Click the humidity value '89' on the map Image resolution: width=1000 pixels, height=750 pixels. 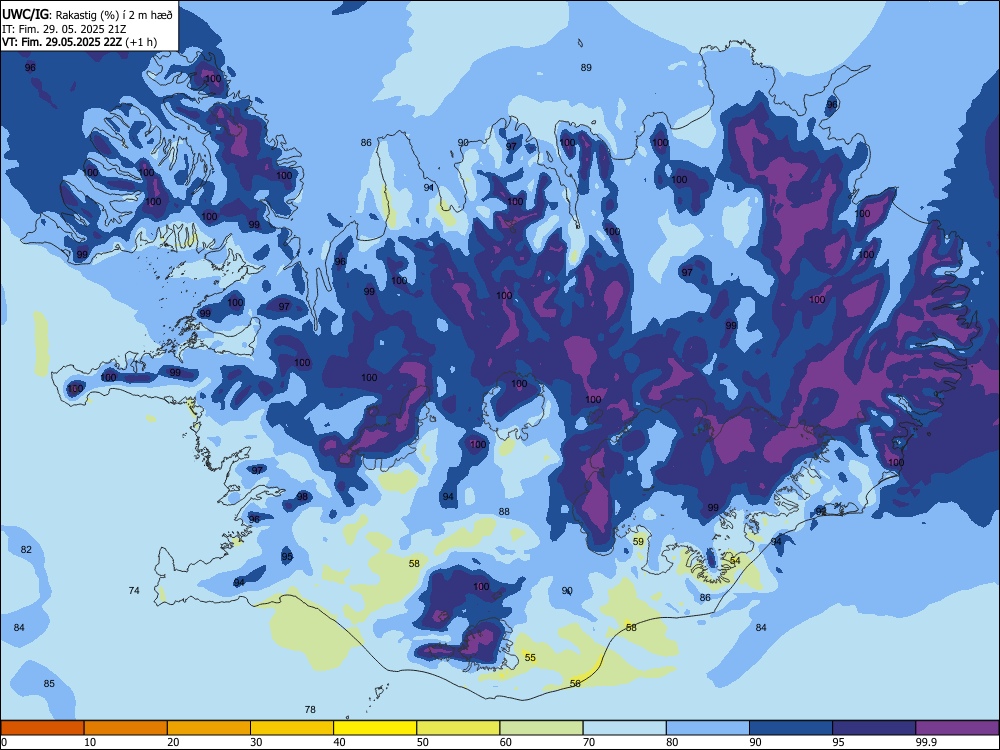[x=586, y=68]
